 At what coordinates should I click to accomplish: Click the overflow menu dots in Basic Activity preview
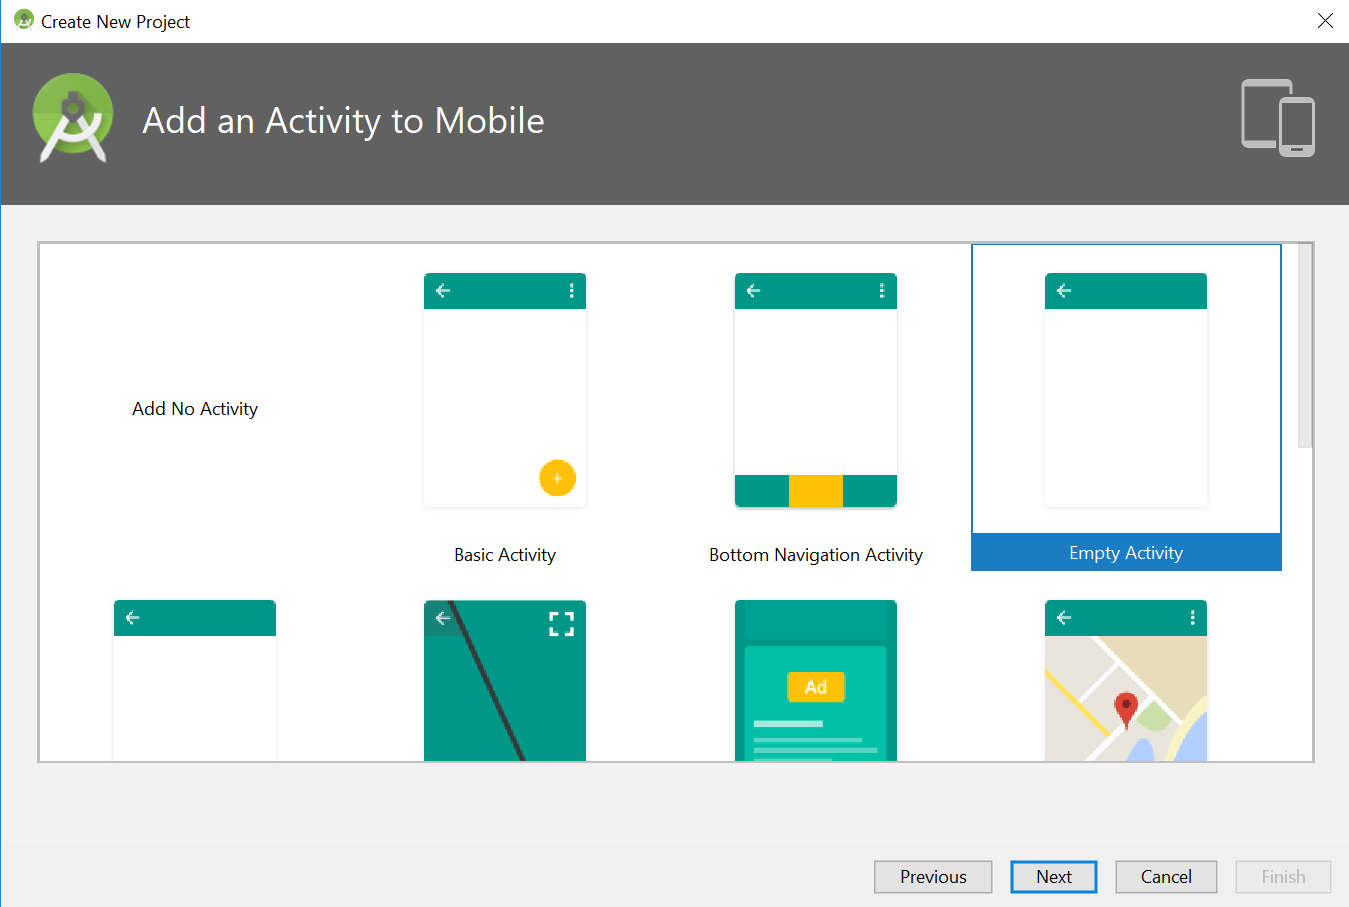(572, 291)
